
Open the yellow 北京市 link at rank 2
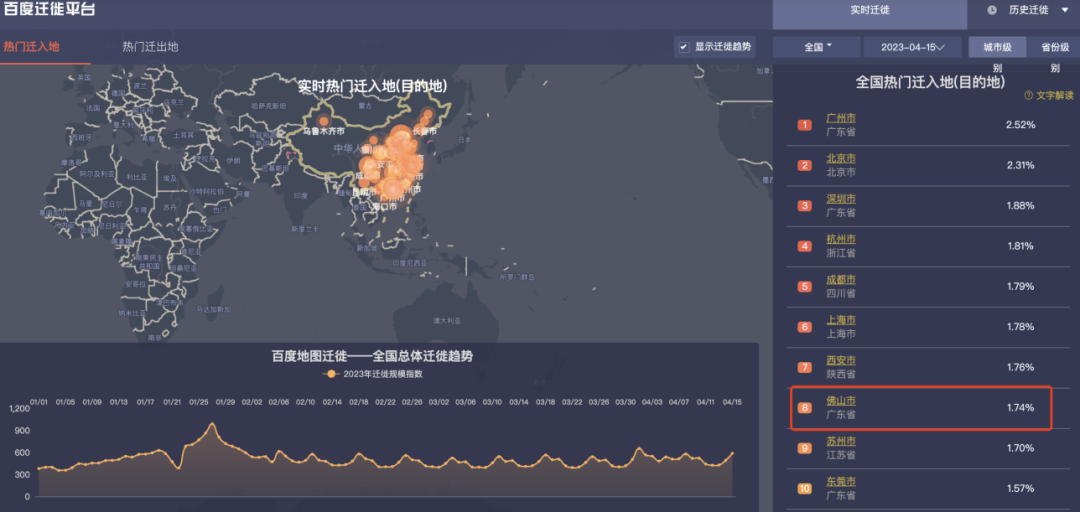tap(841, 158)
